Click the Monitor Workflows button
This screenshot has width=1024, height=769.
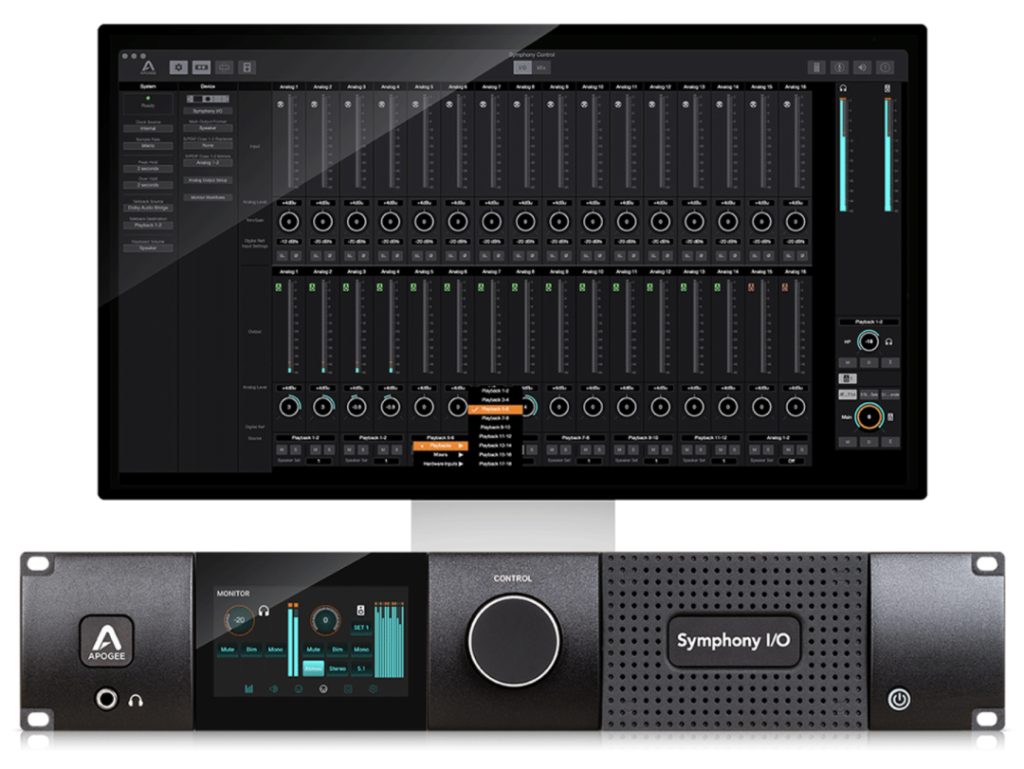tap(208, 198)
